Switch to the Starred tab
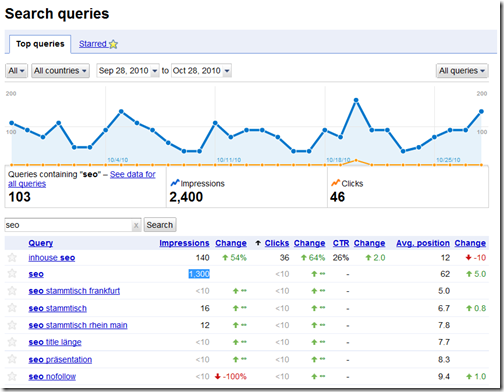This screenshot has width=504, height=392. coord(98,44)
